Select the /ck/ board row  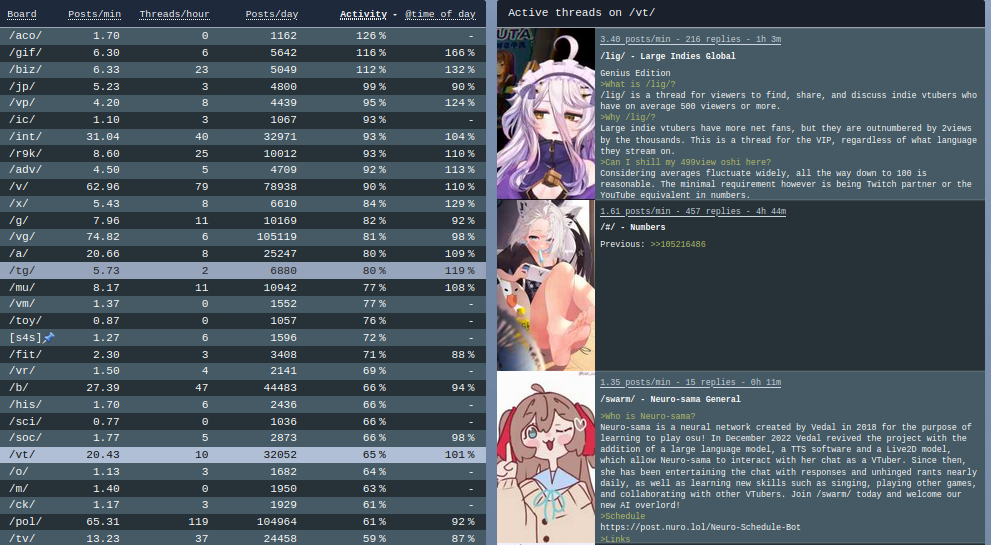click(243, 505)
